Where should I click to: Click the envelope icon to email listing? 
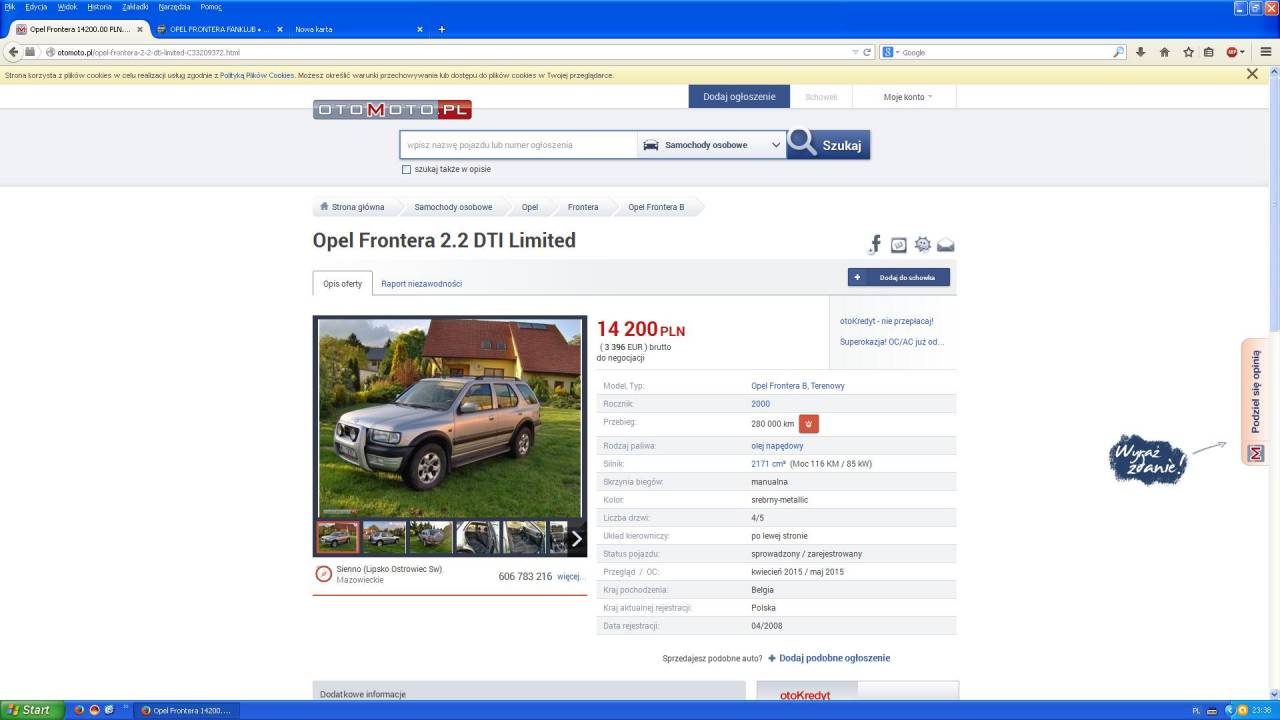(x=945, y=245)
